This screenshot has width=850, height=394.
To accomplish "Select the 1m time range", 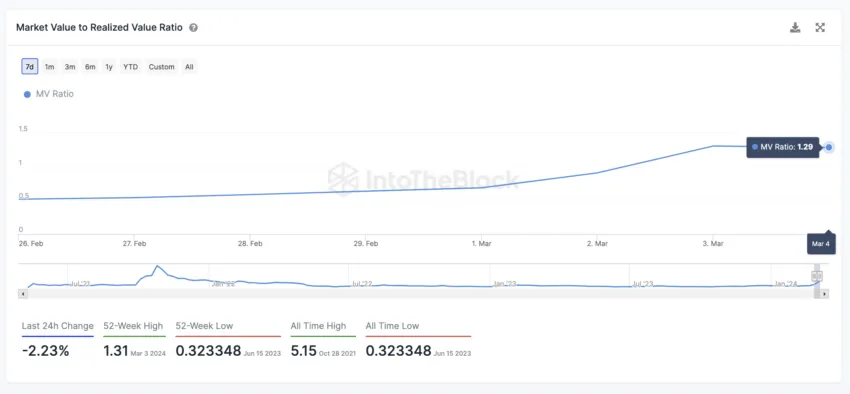I will (x=49, y=67).
